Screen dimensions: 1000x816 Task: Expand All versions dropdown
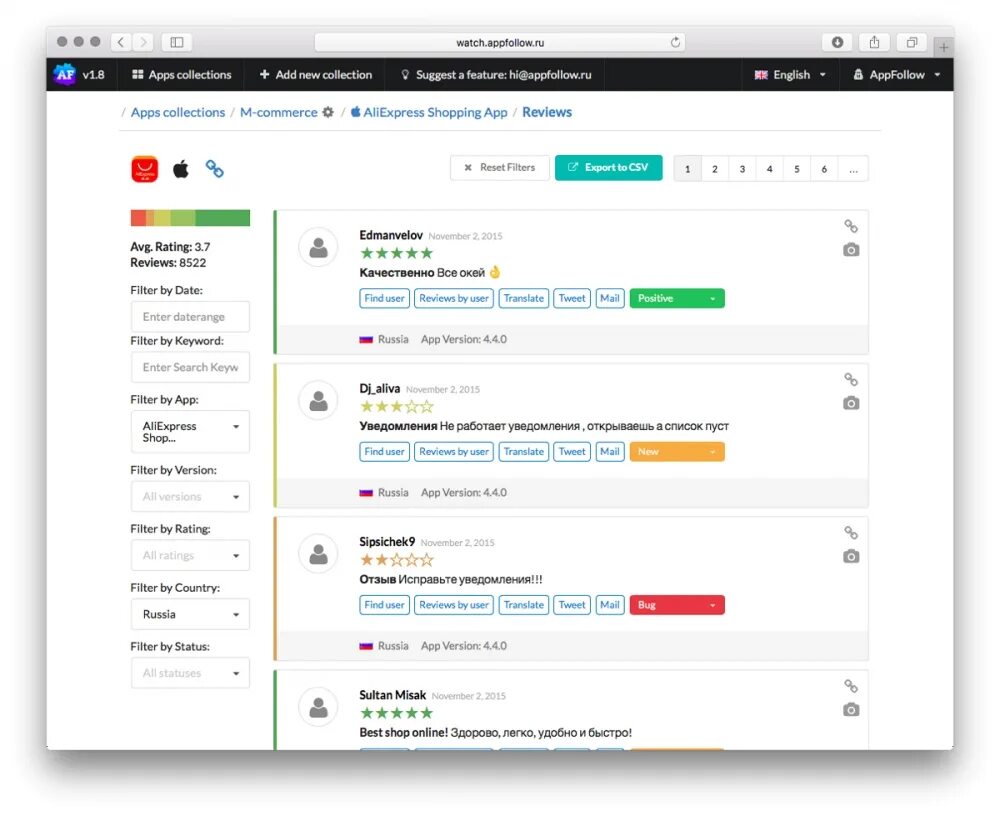[x=190, y=496]
